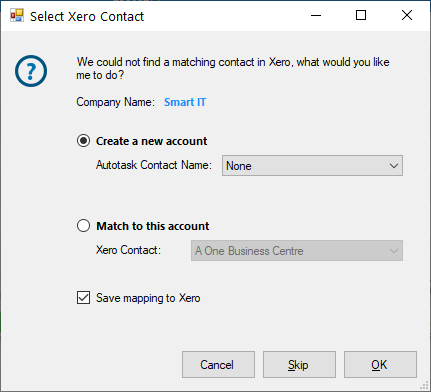This screenshot has height=392, width=431.
Task: Click the chevron on the Xero Contact combo box
Action: click(x=394, y=251)
